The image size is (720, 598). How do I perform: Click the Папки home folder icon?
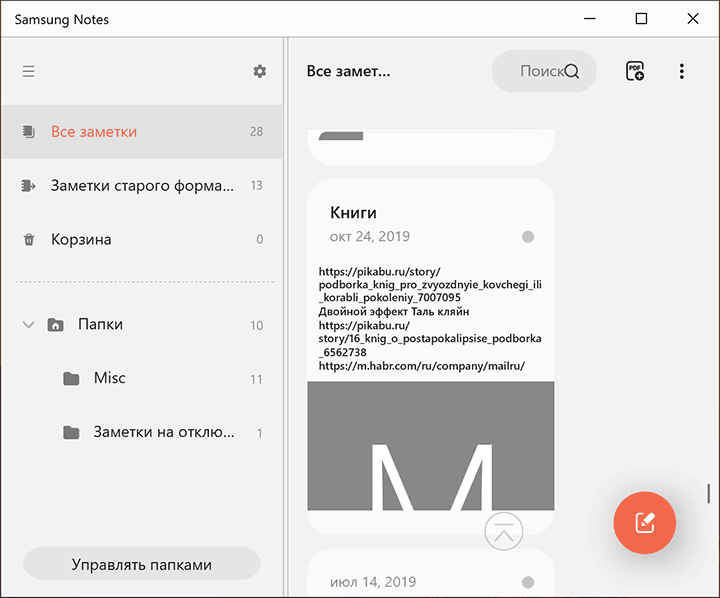tap(56, 325)
